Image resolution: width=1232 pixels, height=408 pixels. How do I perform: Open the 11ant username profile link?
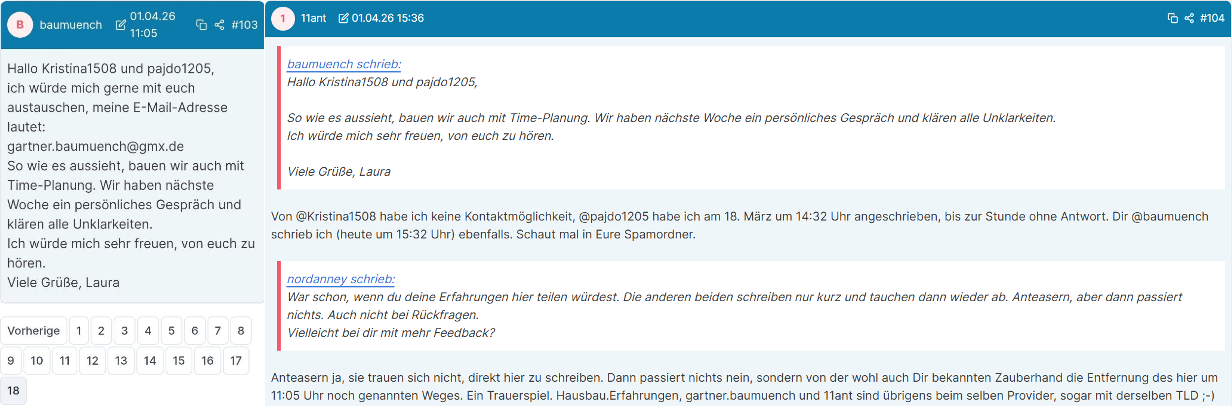[x=313, y=18]
